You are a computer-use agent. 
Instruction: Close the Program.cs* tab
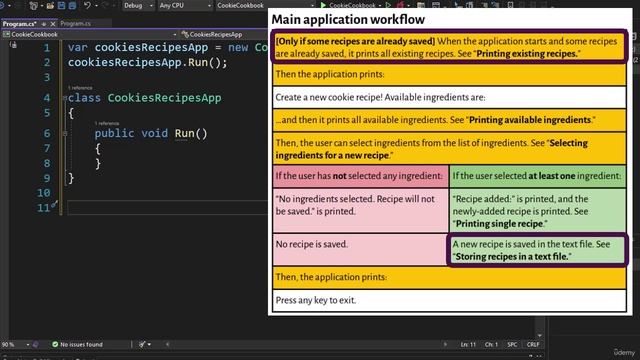pyautogui.click(x=53, y=24)
